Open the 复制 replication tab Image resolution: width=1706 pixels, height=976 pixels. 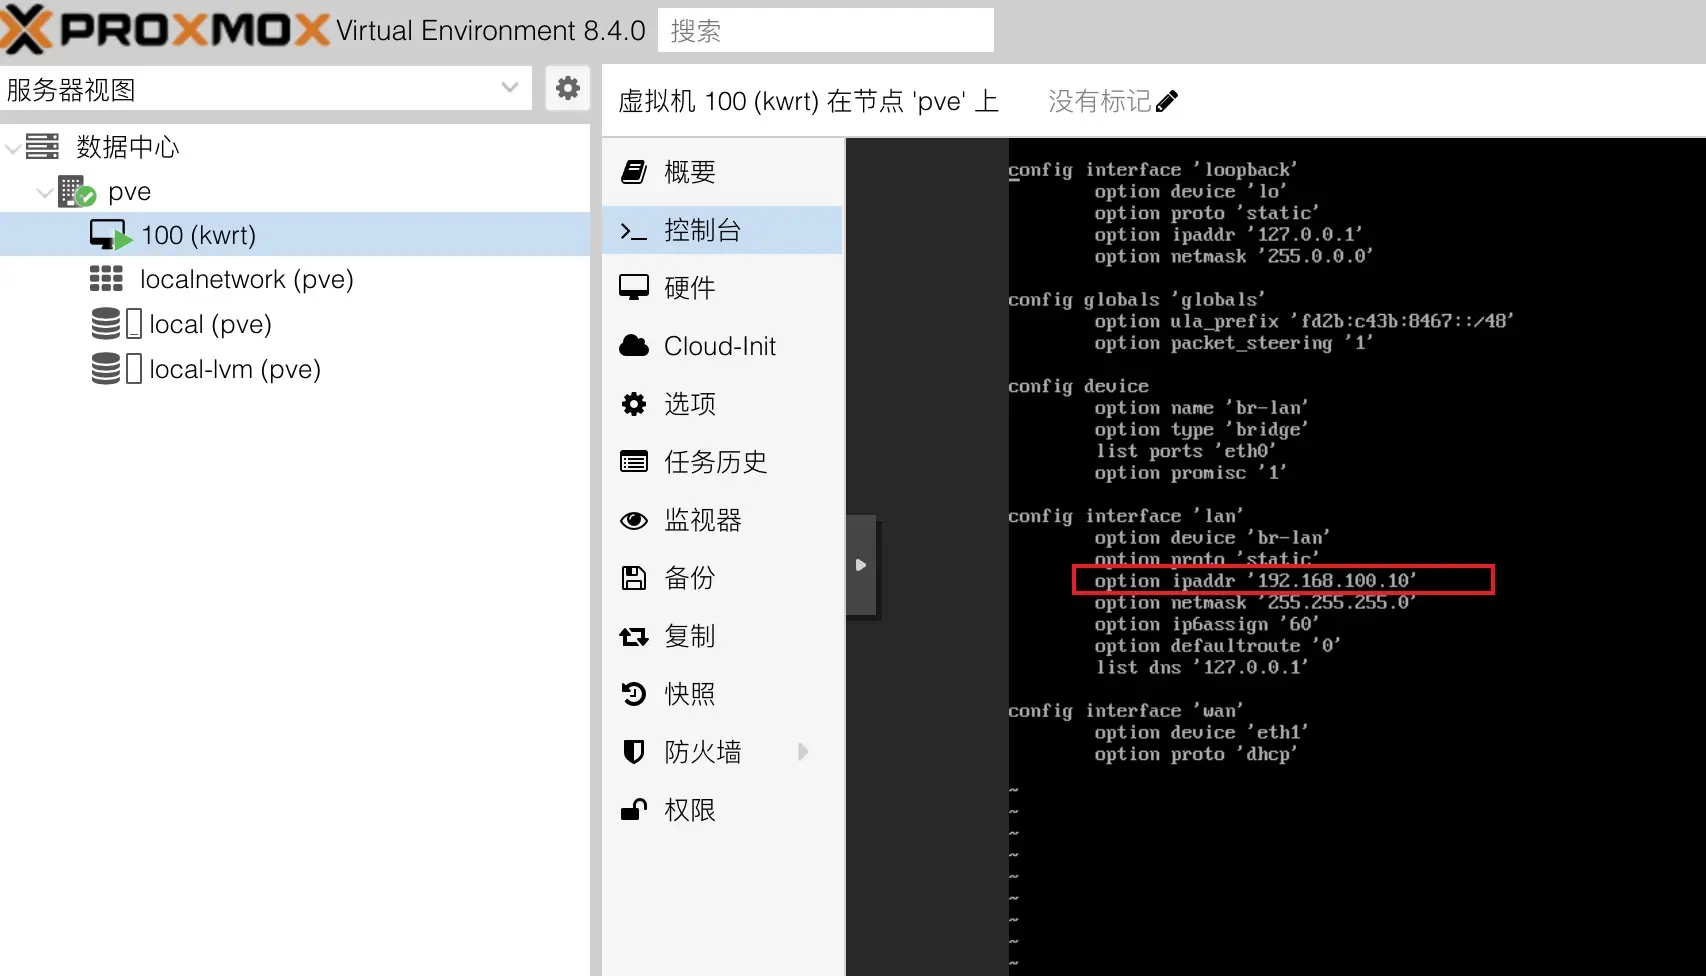pyautogui.click(x=722, y=636)
